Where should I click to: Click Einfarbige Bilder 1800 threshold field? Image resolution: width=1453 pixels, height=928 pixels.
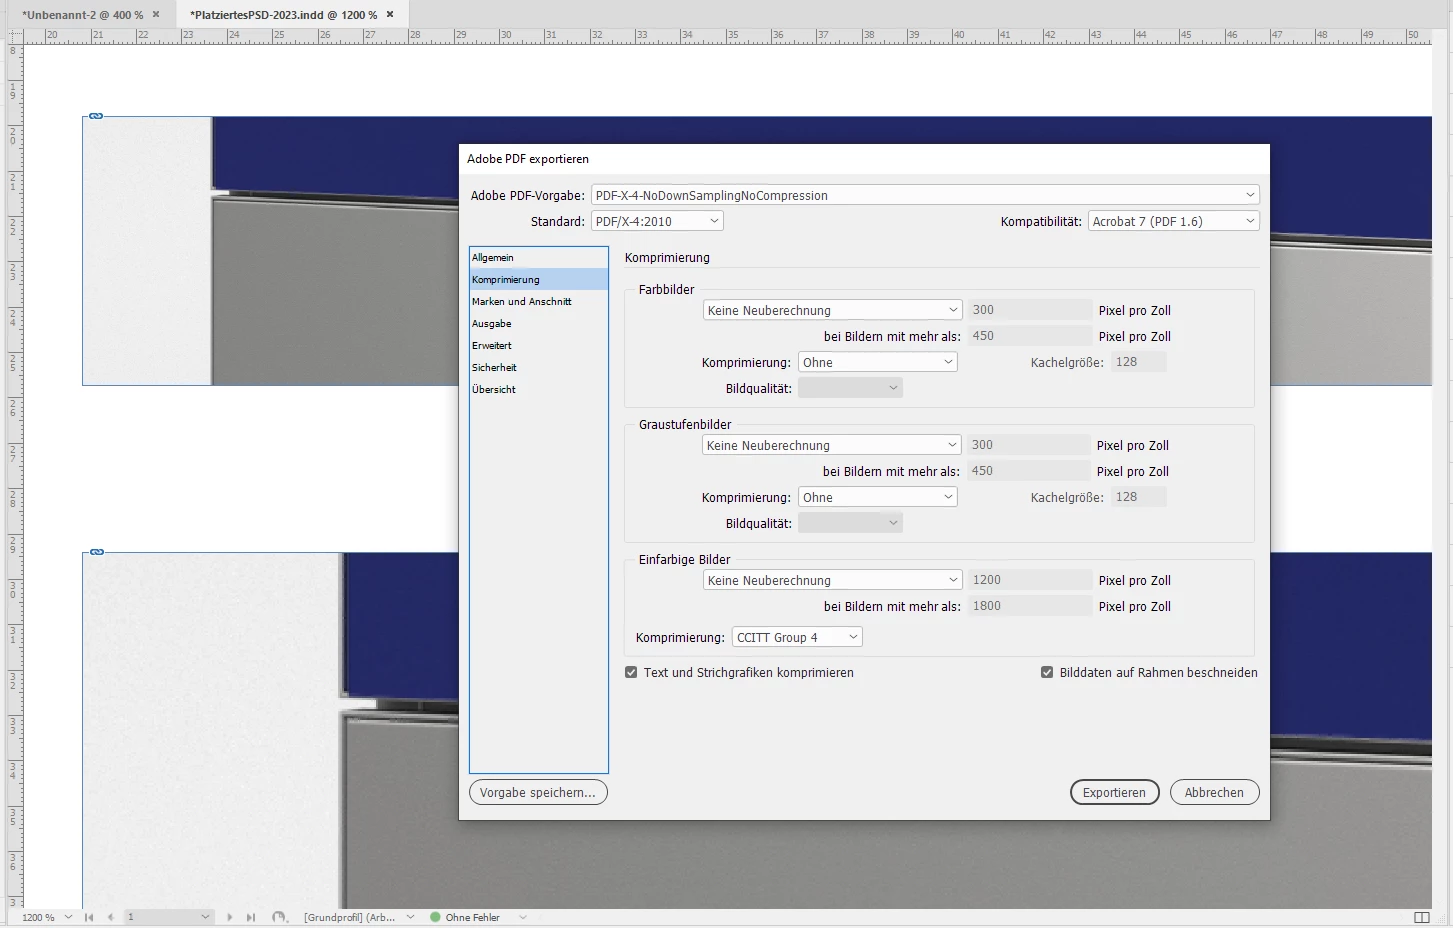click(1030, 606)
